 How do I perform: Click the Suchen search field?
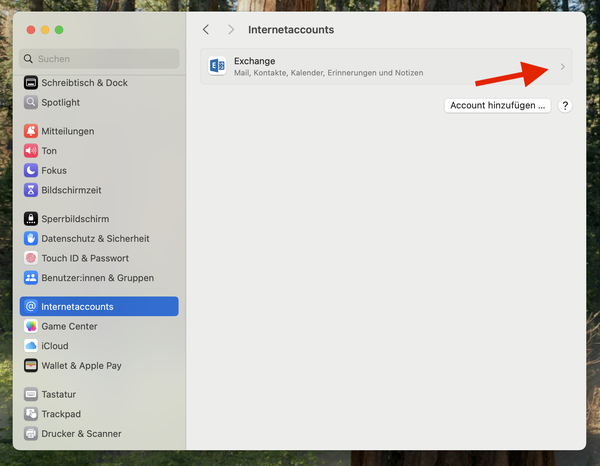coord(100,59)
